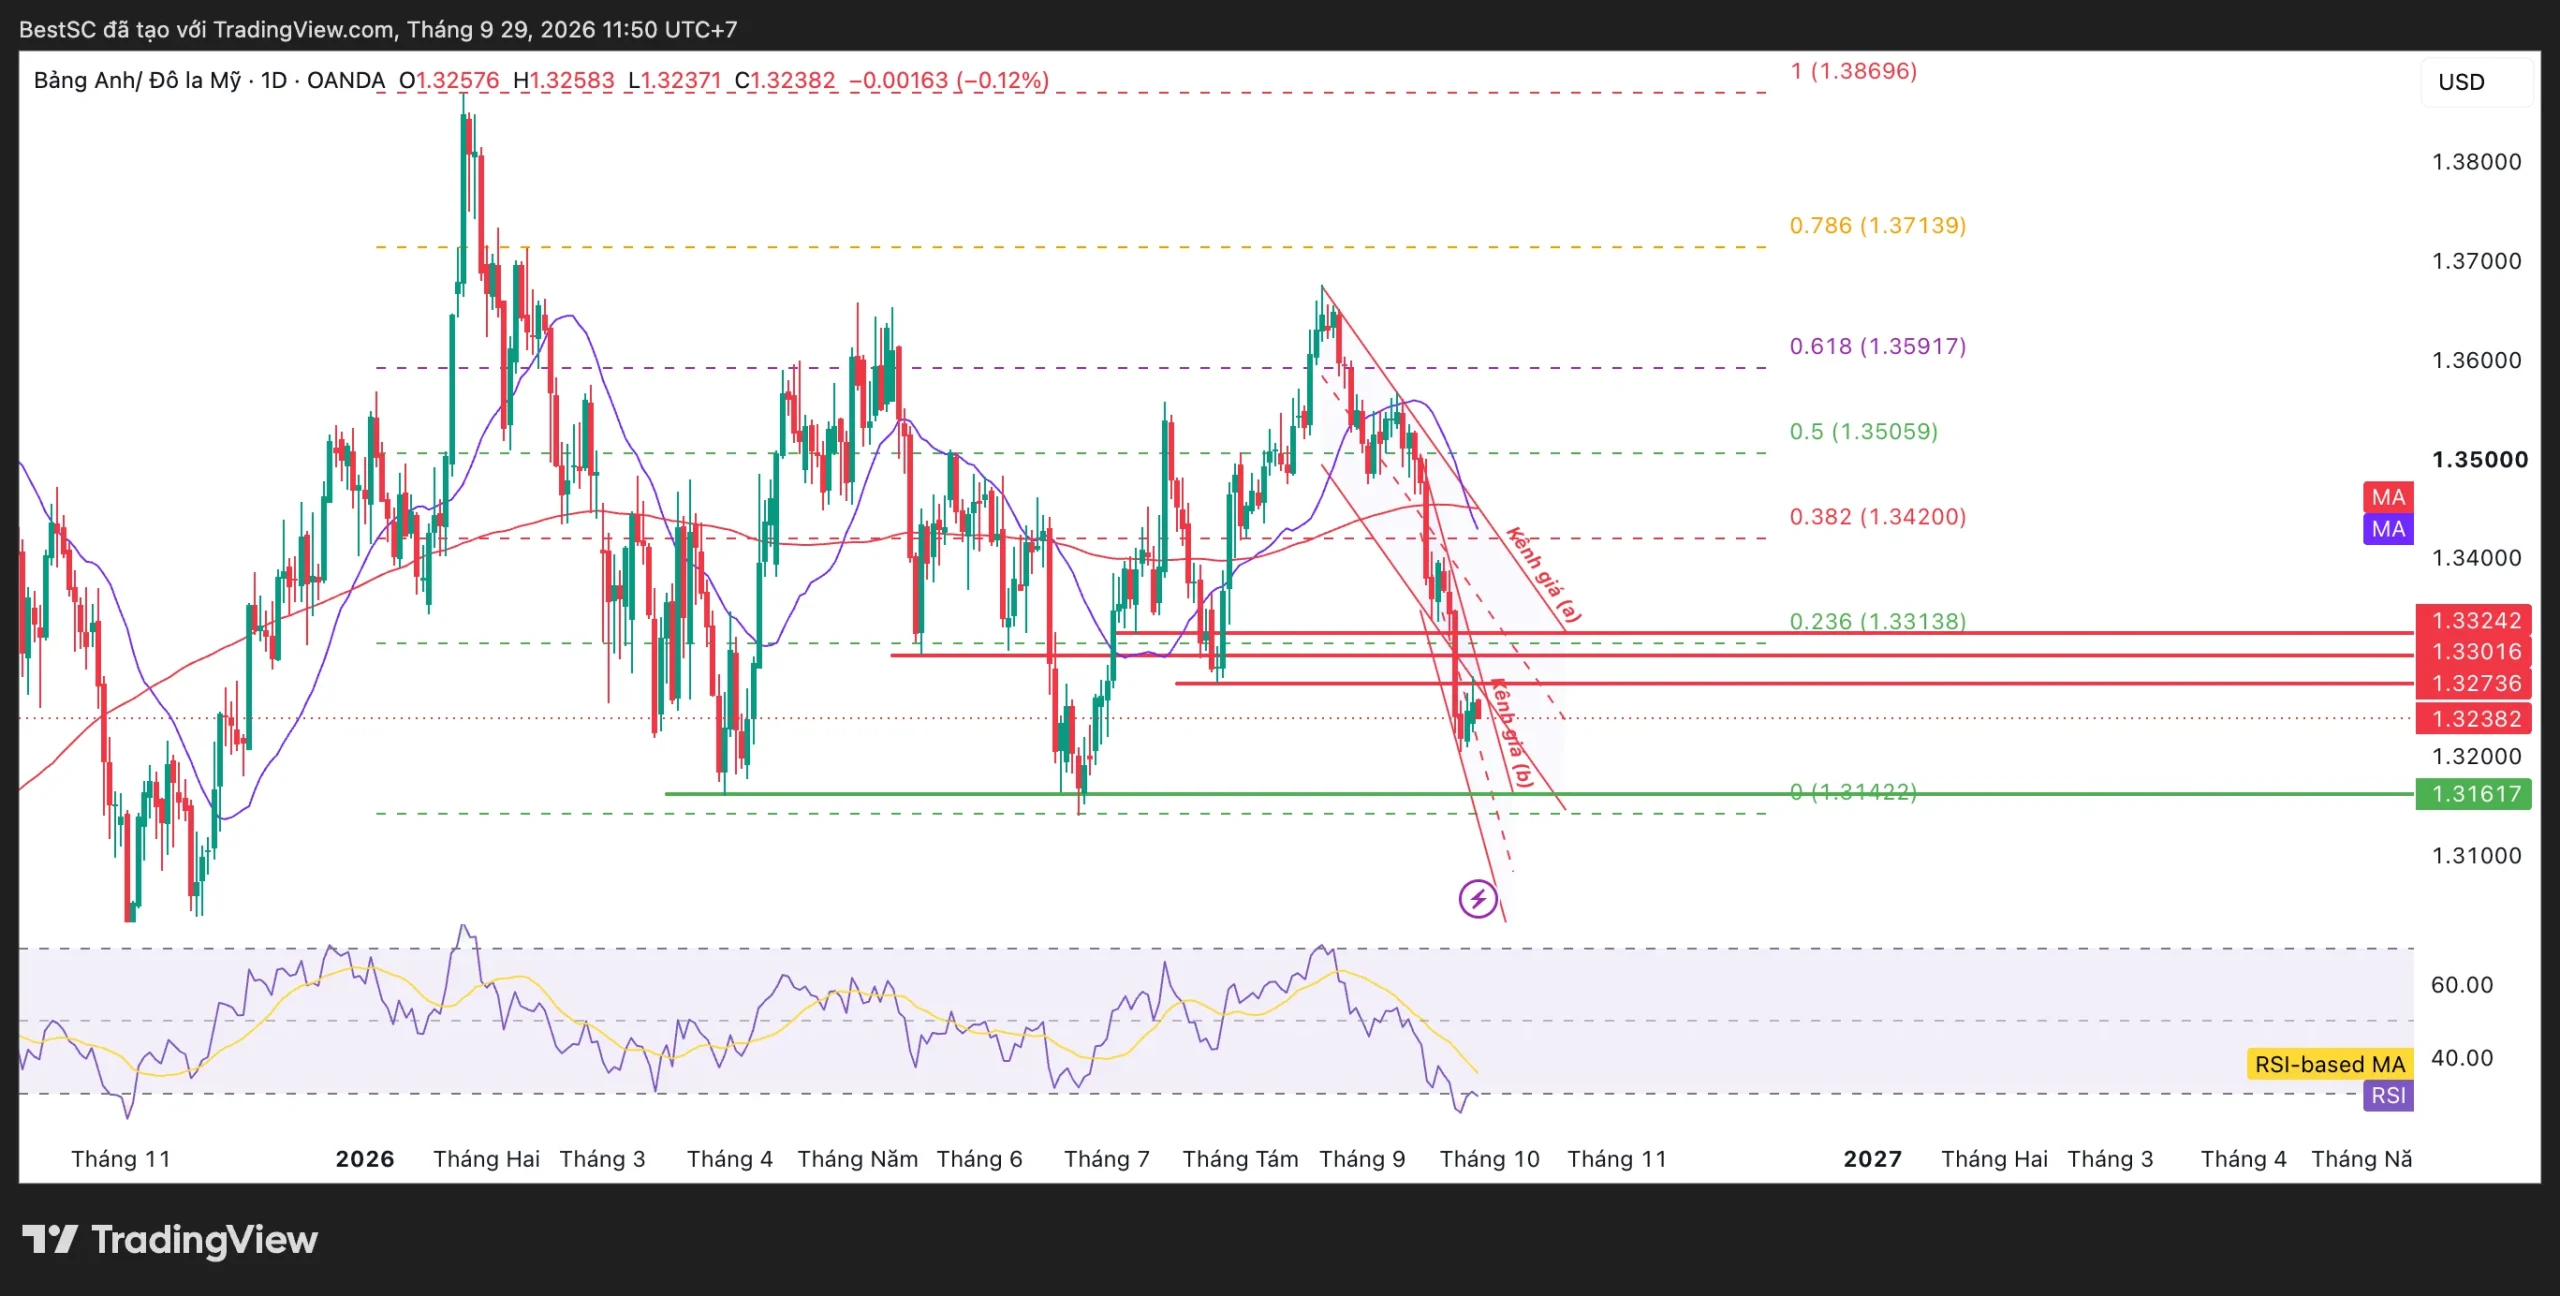This screenshot has height=1296, width=2560.
Task: Select the 1.33016 price line label
Action: pyautogui.click(x=2473, y=652)
